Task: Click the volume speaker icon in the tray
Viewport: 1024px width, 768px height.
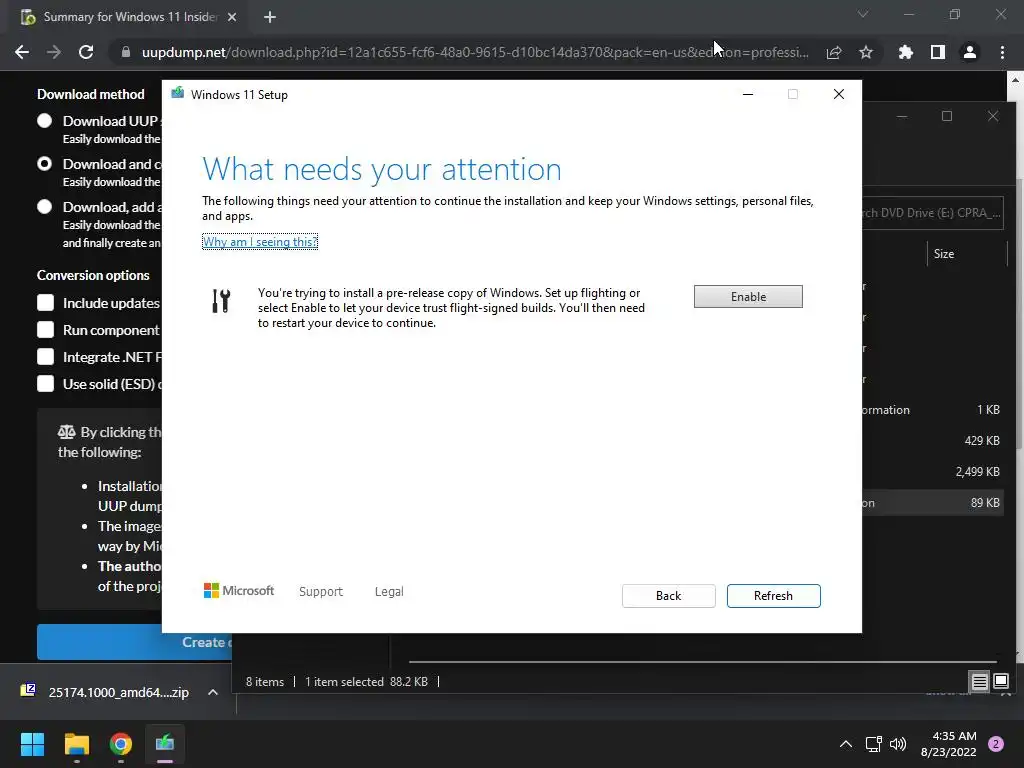Action: point(898,744)
